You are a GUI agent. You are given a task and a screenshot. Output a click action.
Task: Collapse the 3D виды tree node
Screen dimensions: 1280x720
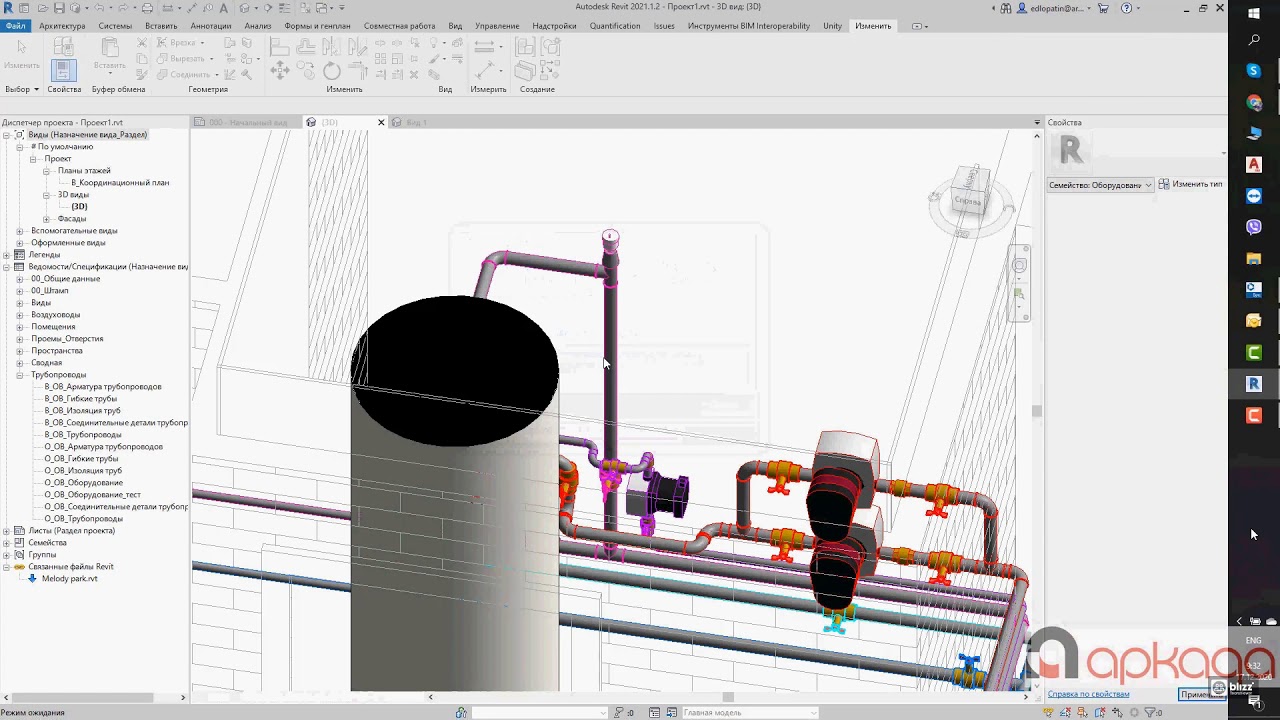click(46, 195)
